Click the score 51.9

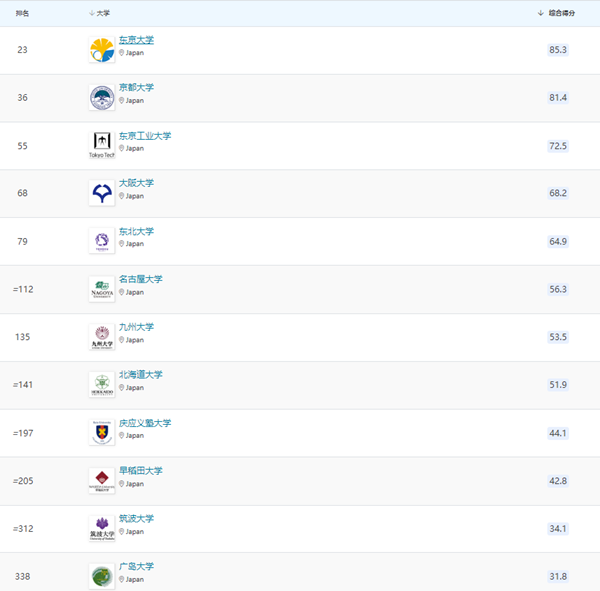pyautogui.click(x=558, y=384)
